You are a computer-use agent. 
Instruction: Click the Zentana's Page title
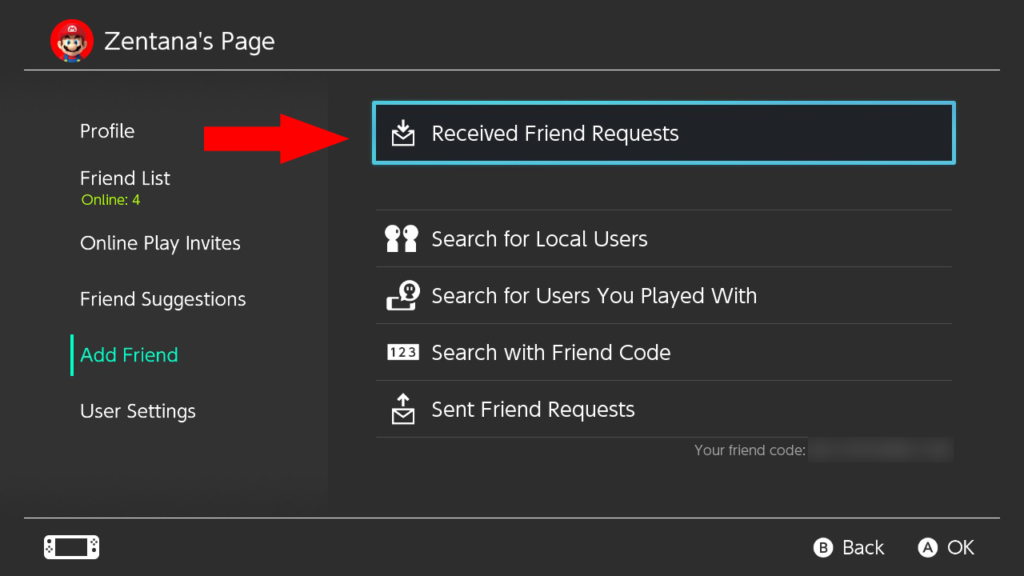(189, 41)
